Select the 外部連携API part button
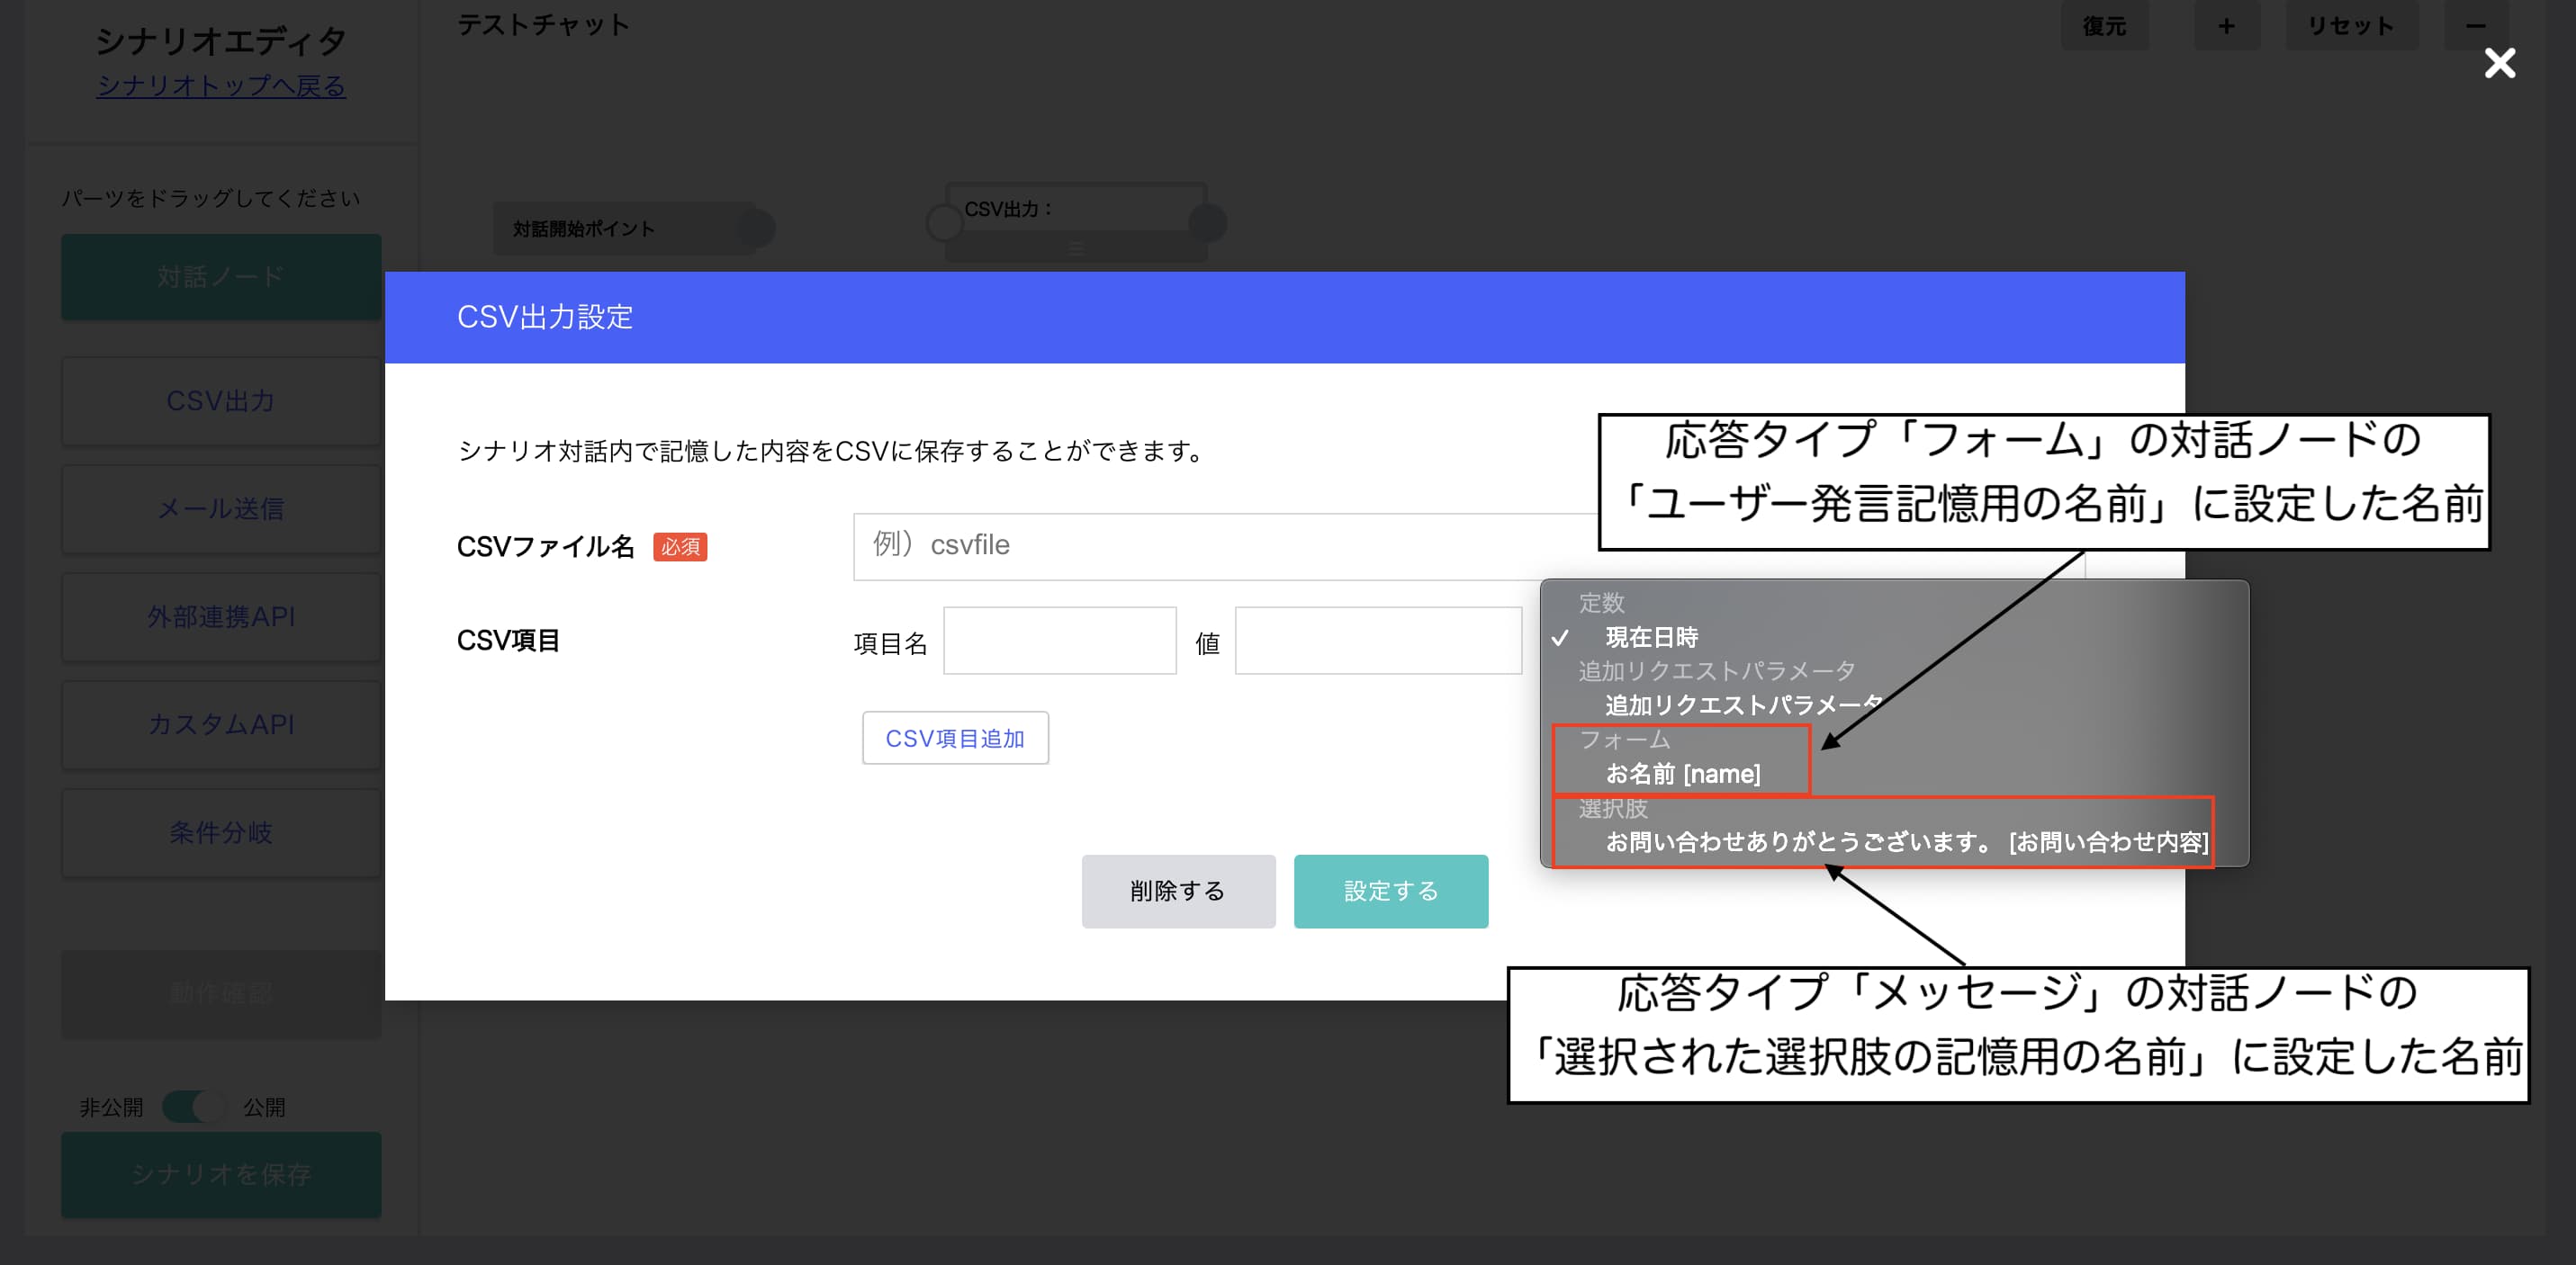Viewport: 2576px width, 1265px height. [x=221, y=617]
